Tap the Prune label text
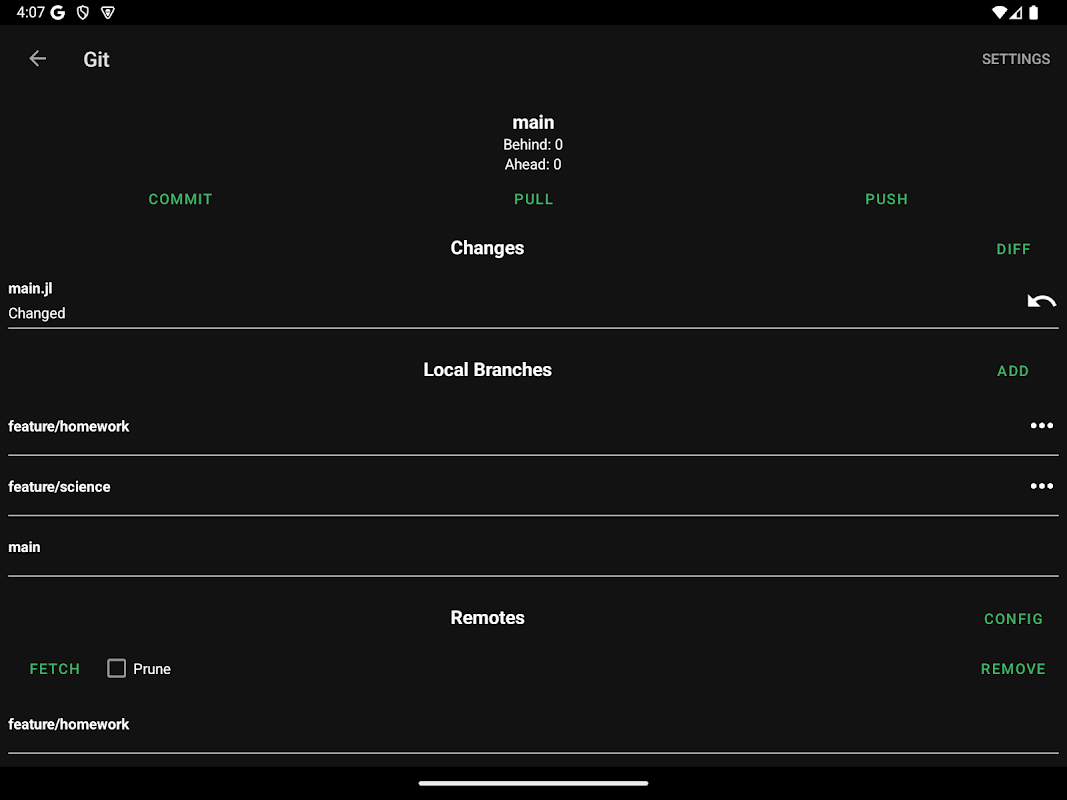 (152, 669)
